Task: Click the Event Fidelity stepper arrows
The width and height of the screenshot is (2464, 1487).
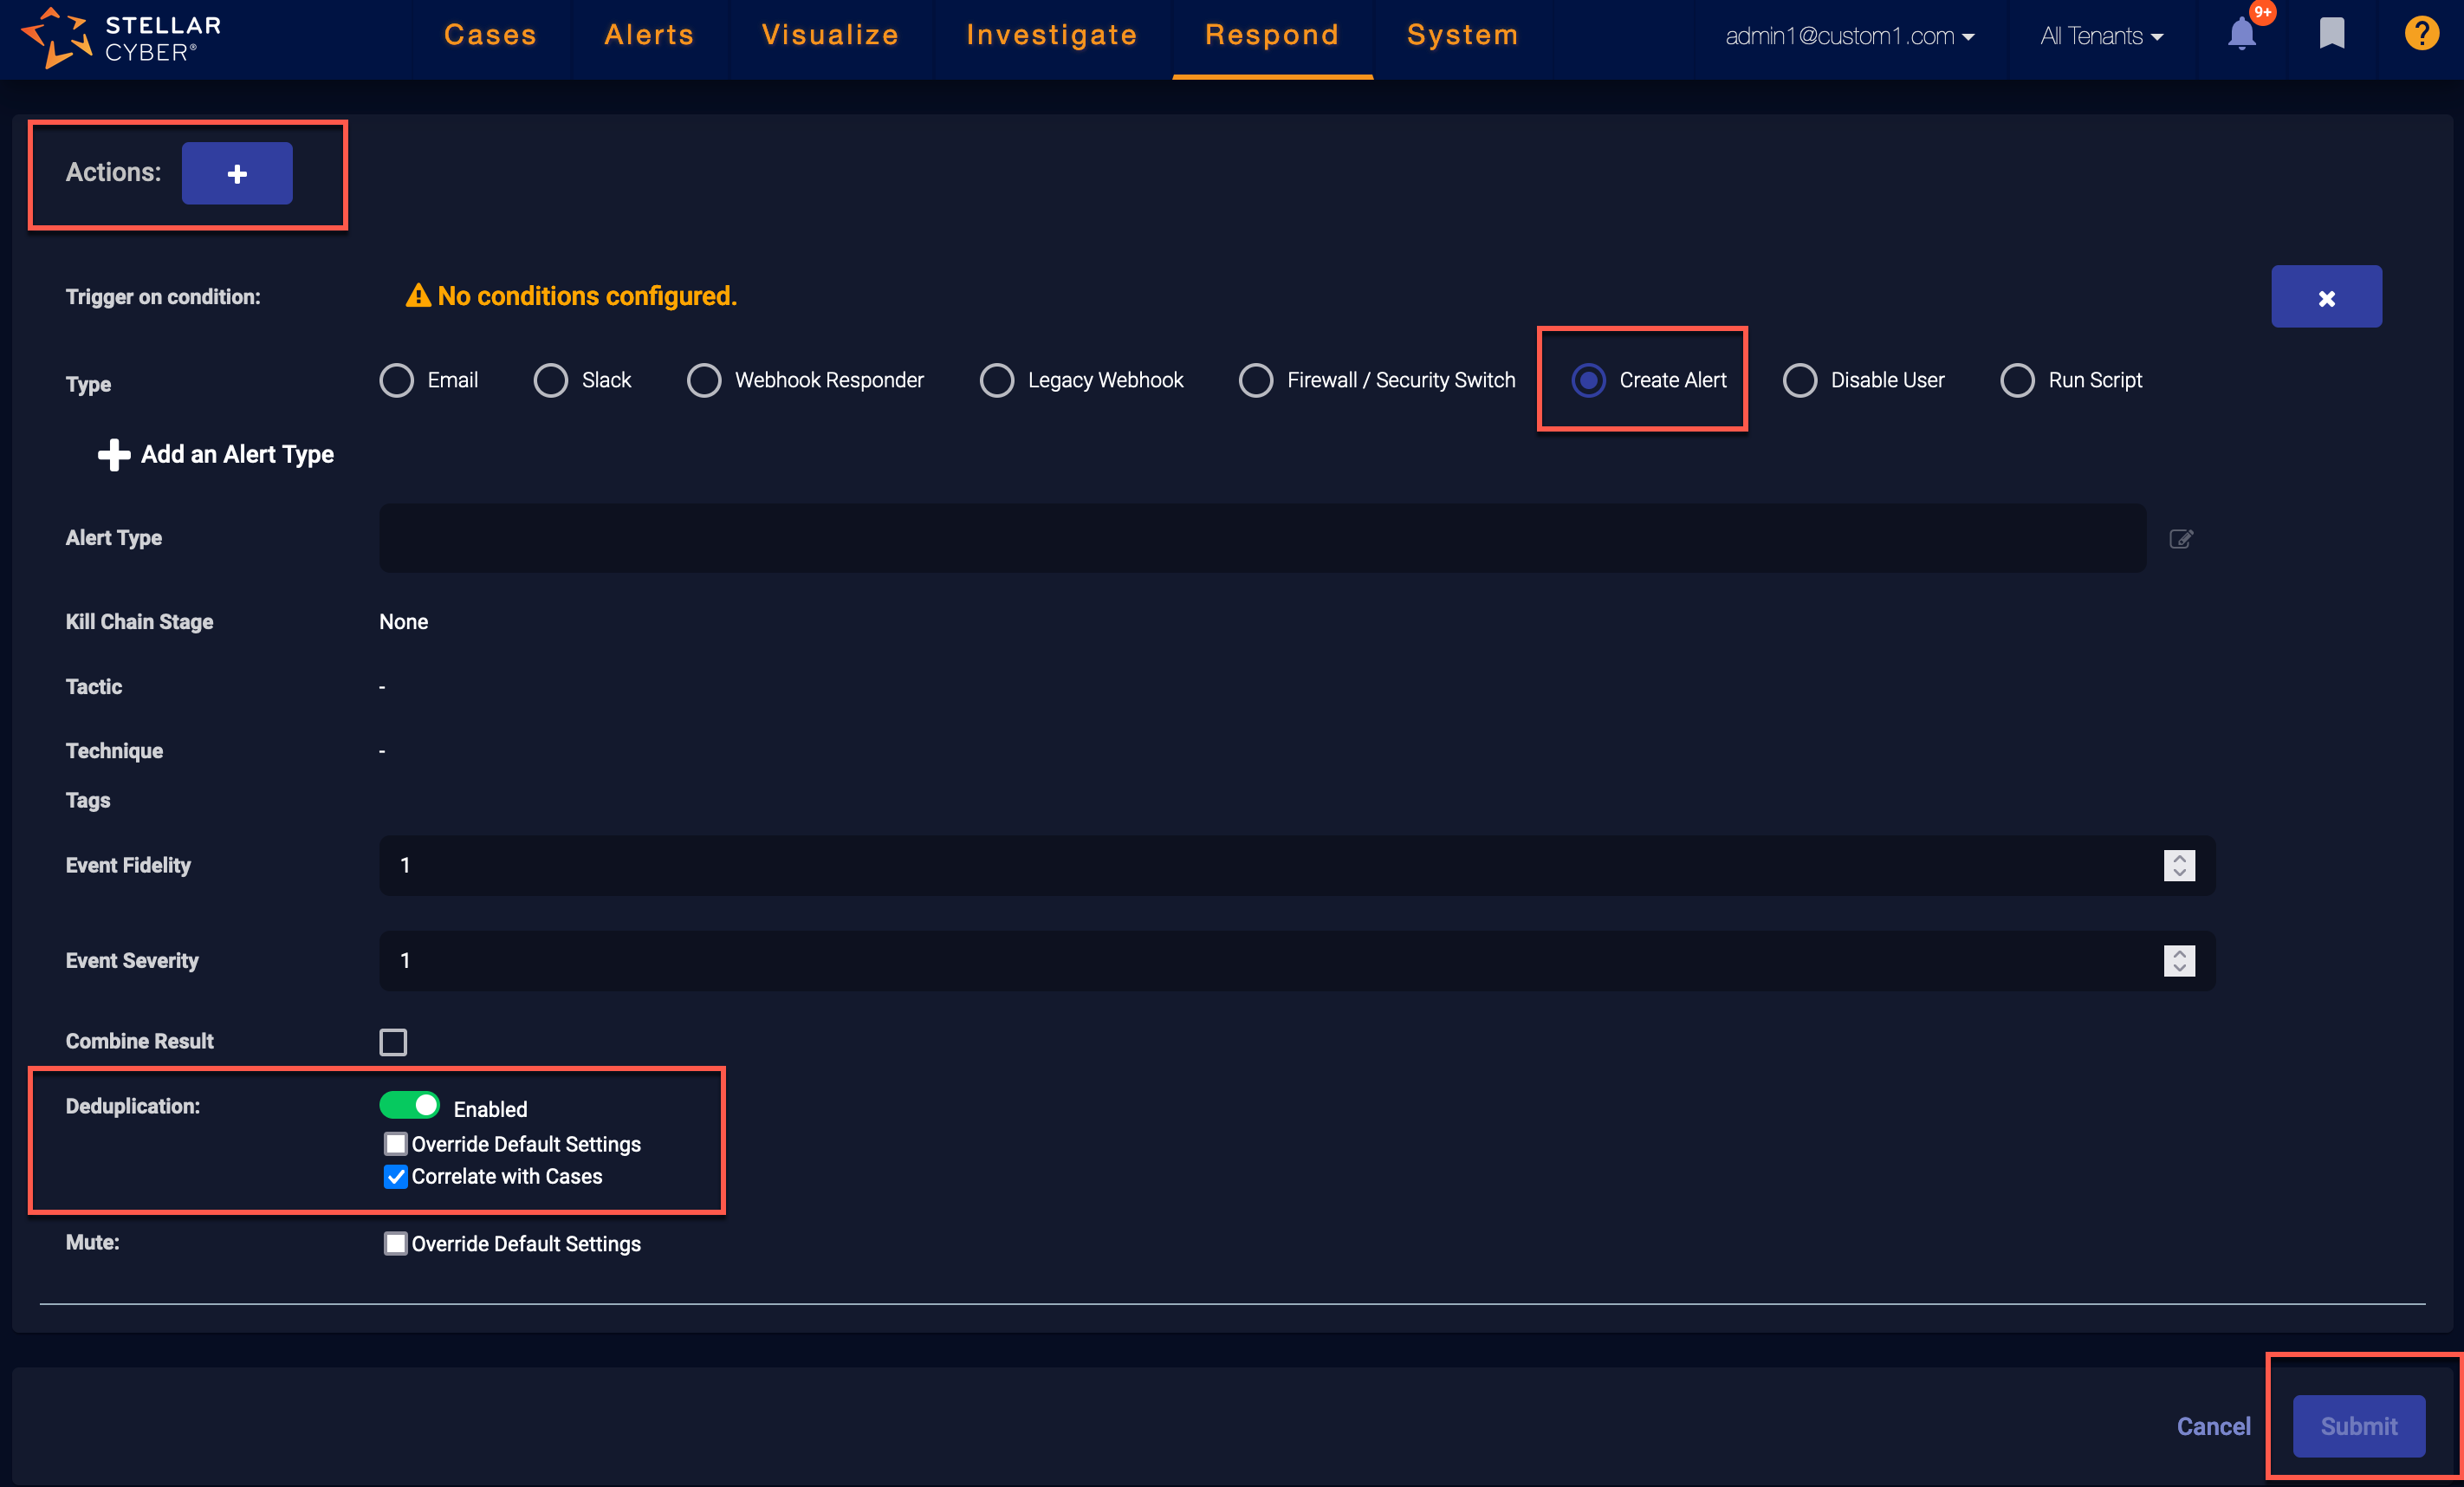Action: tap(2179, 865)
